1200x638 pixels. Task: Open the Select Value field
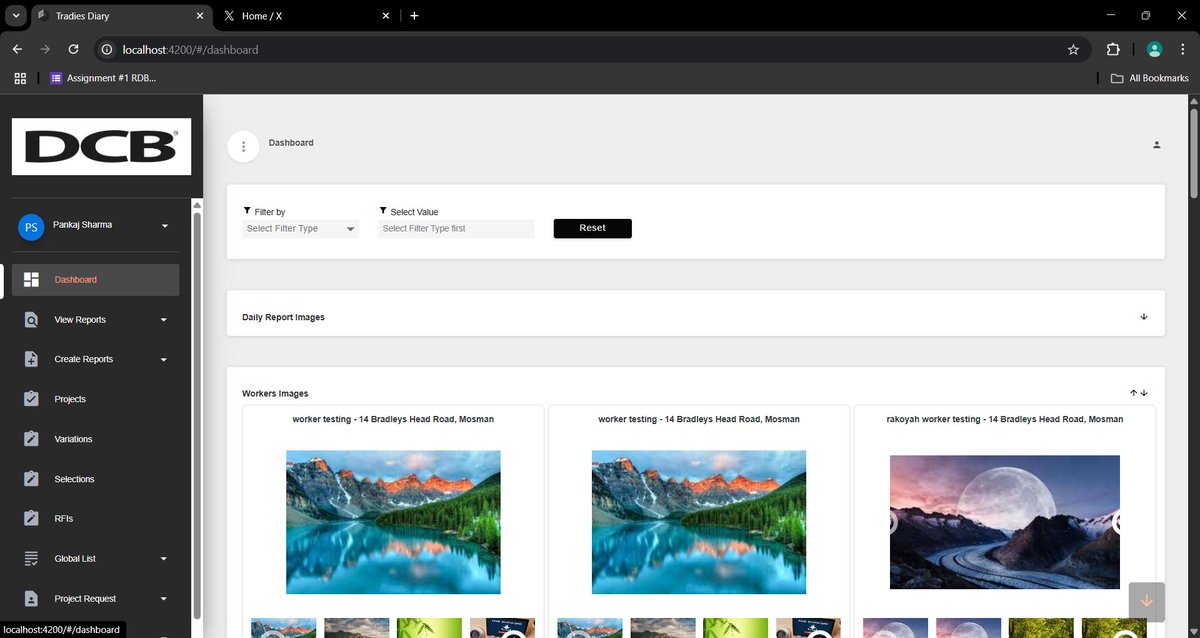pyautogui.click(x=456, y=229)
